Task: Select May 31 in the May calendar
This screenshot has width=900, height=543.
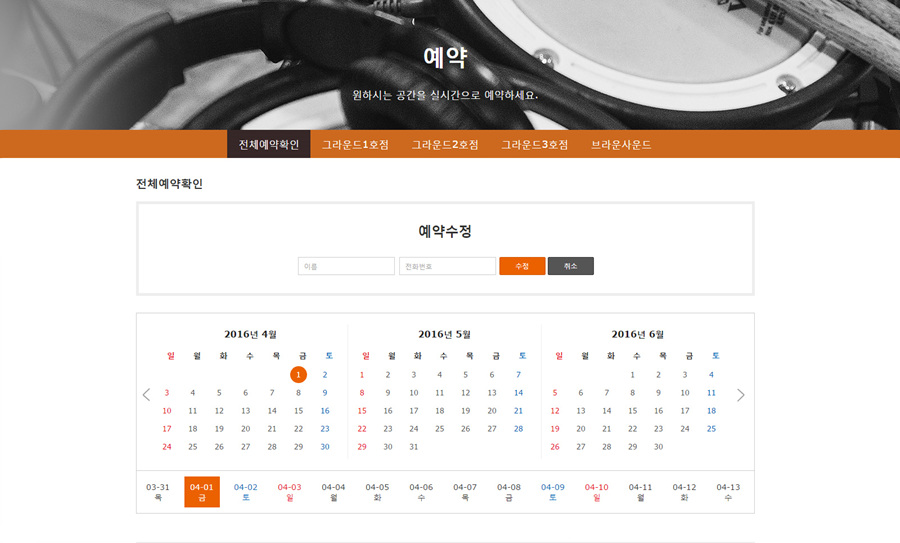Action: pos(414,447)
